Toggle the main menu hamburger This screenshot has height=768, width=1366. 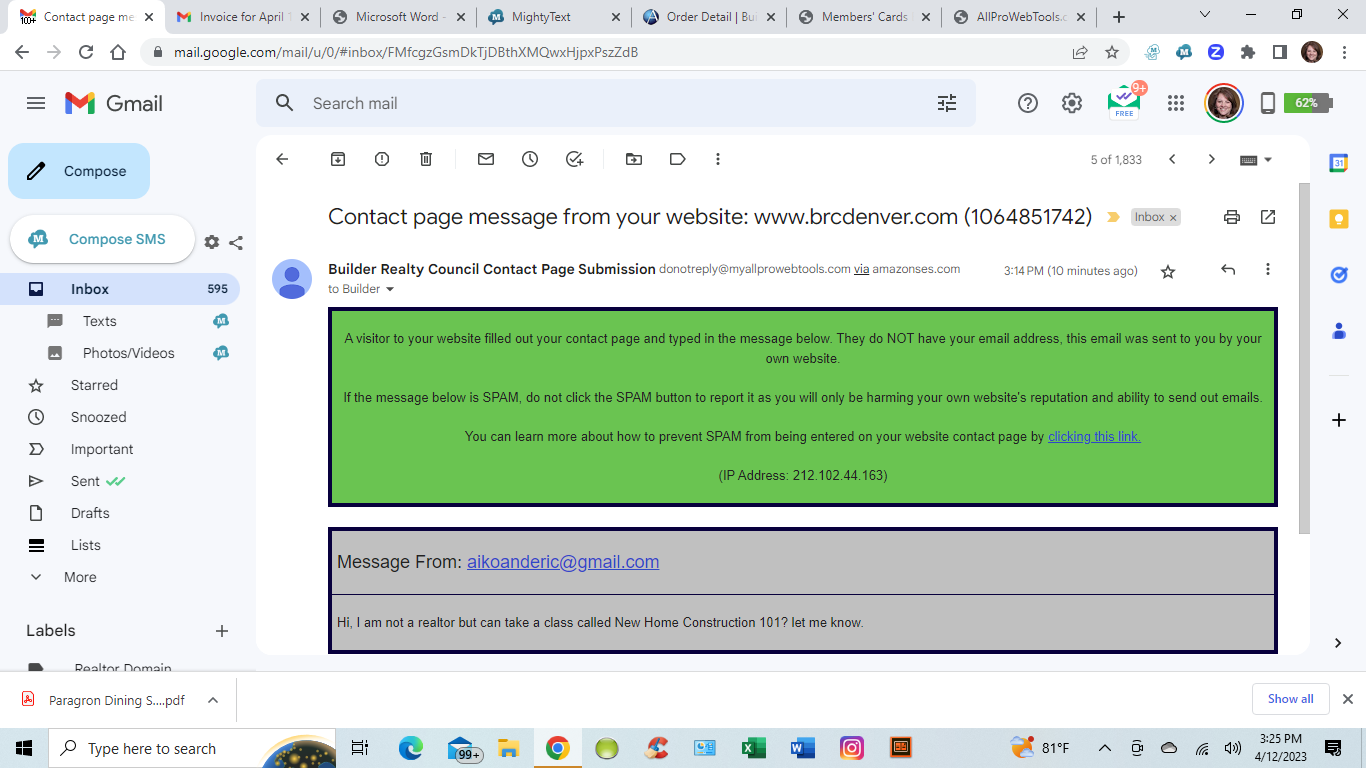point(36,103)
